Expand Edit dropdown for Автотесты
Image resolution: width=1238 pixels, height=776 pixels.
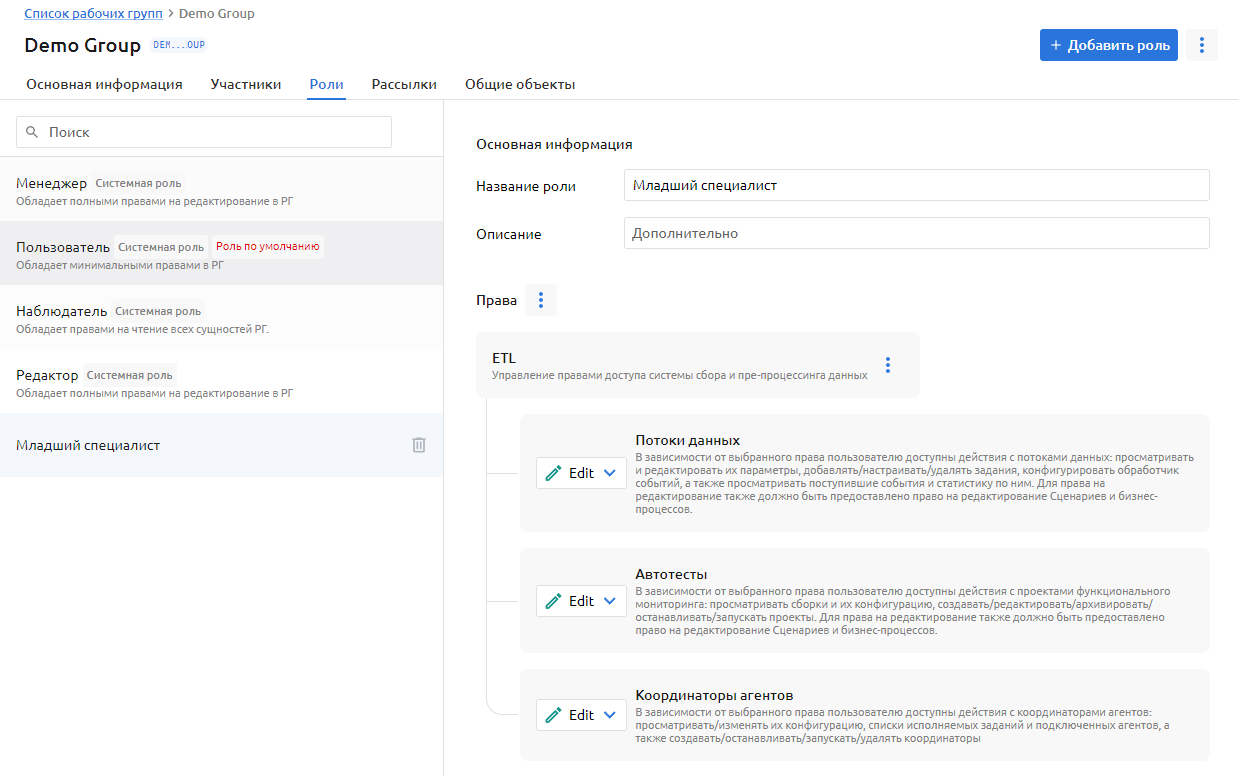[x=581, y=601]
